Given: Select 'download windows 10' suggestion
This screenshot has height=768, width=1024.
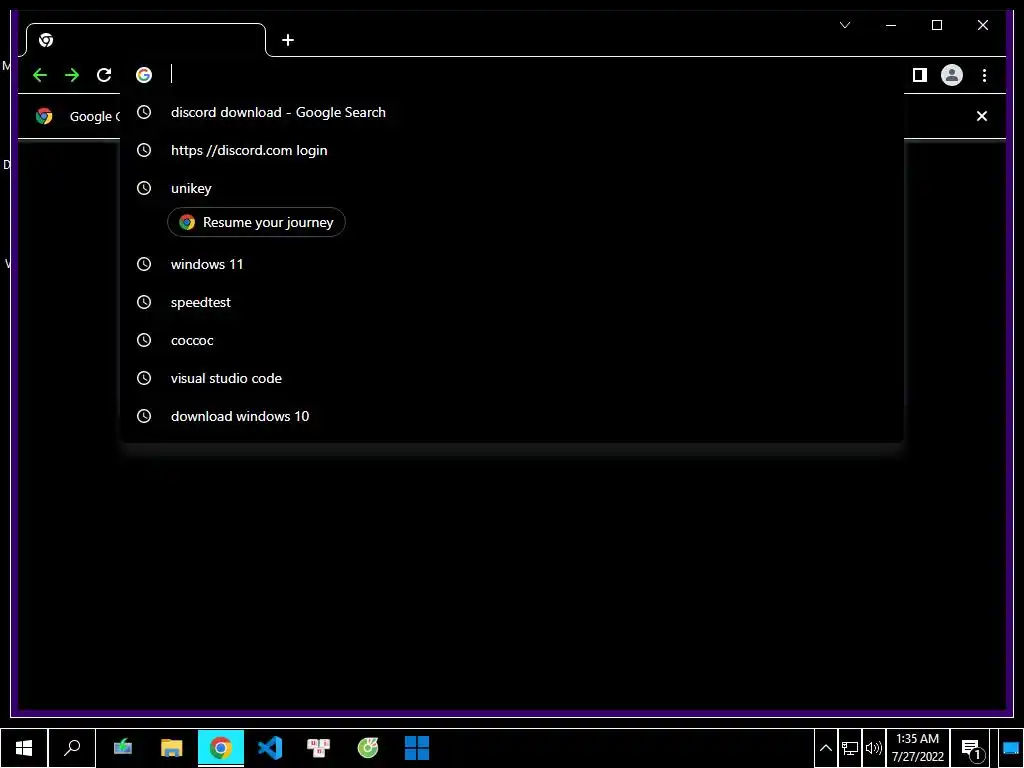Looking at the screenshot, I should [x=512, y=416].
